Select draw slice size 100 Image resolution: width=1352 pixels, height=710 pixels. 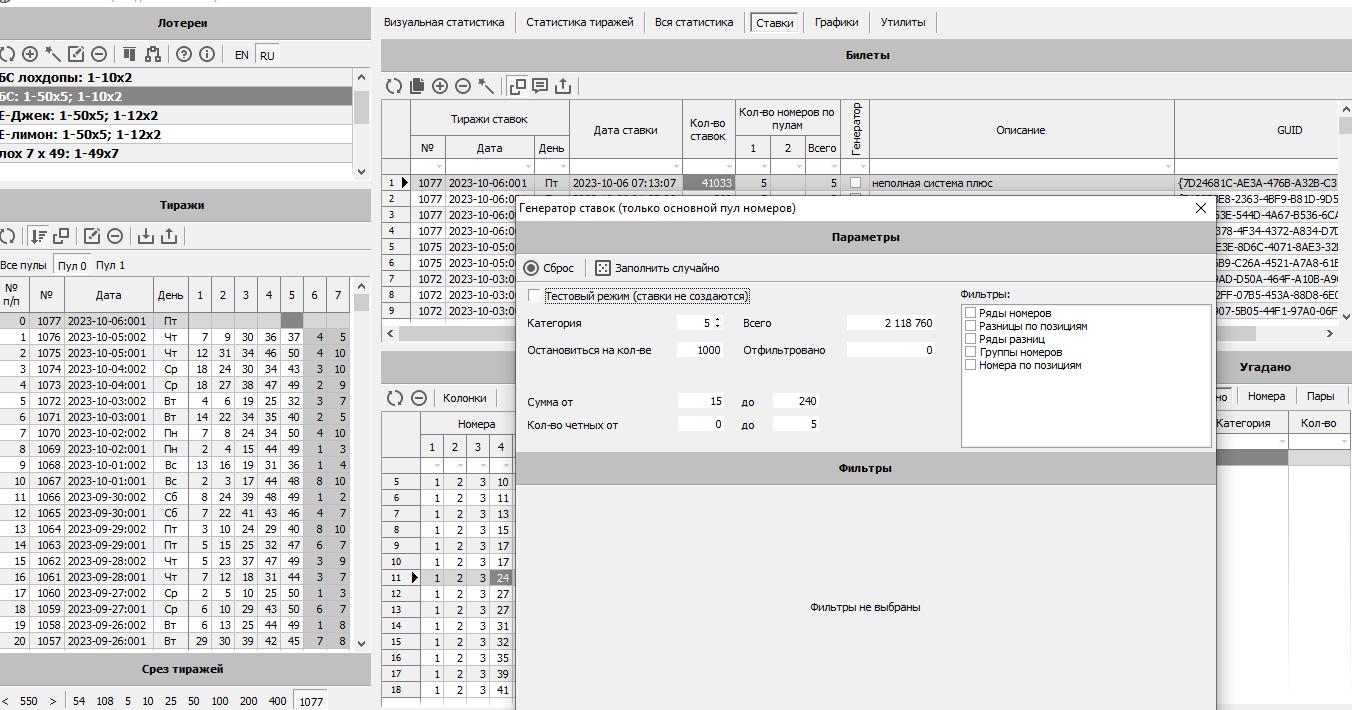coord(220,701)
